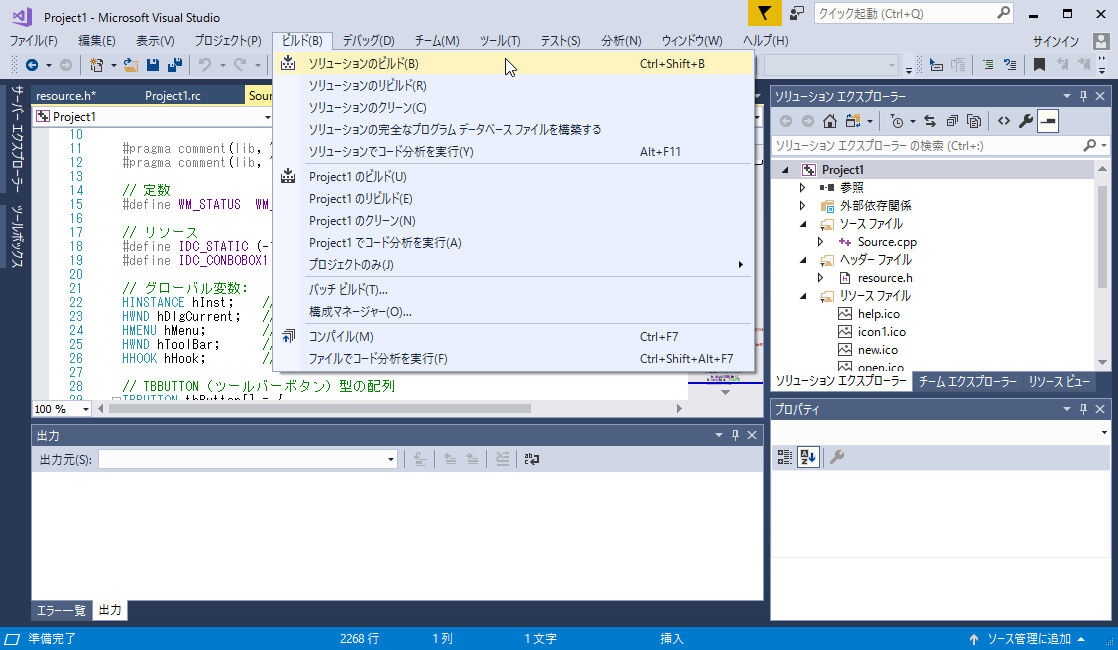Expand the Source.cpp tree node
Viewport: 1118px width, 650px height.
pyautogui.click(x=821, y=242)
